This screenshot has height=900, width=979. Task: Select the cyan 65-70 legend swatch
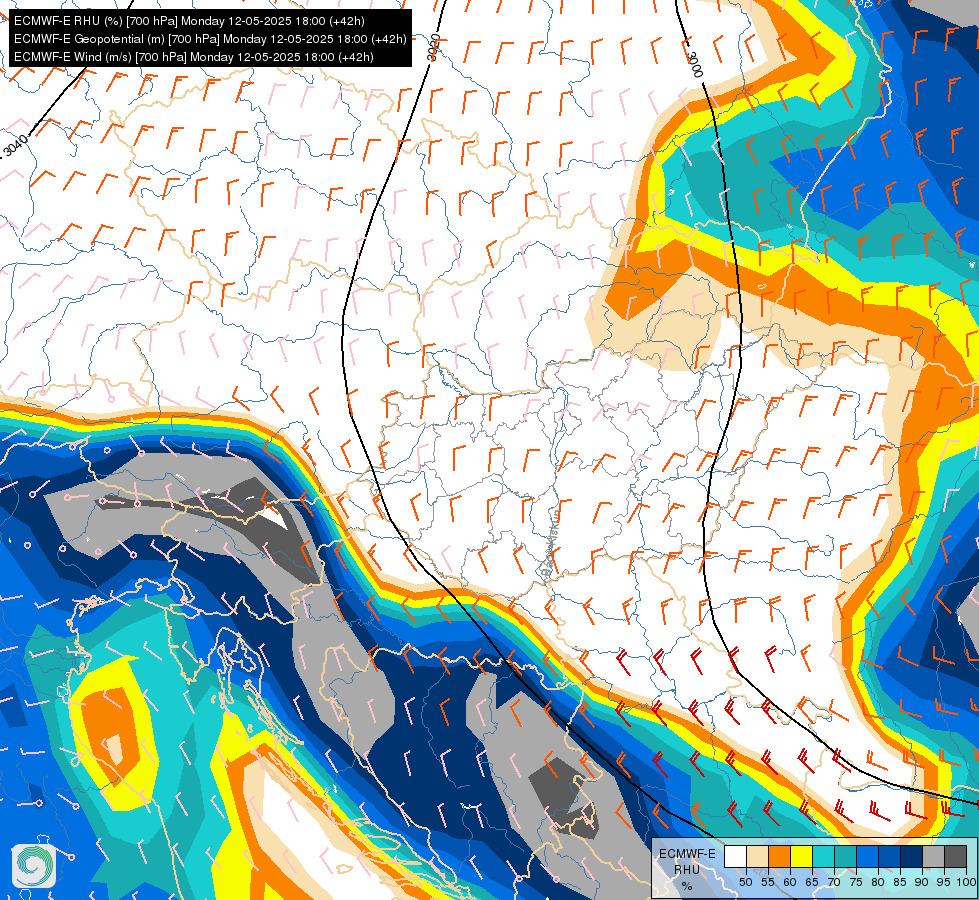(x=823, y=857)
